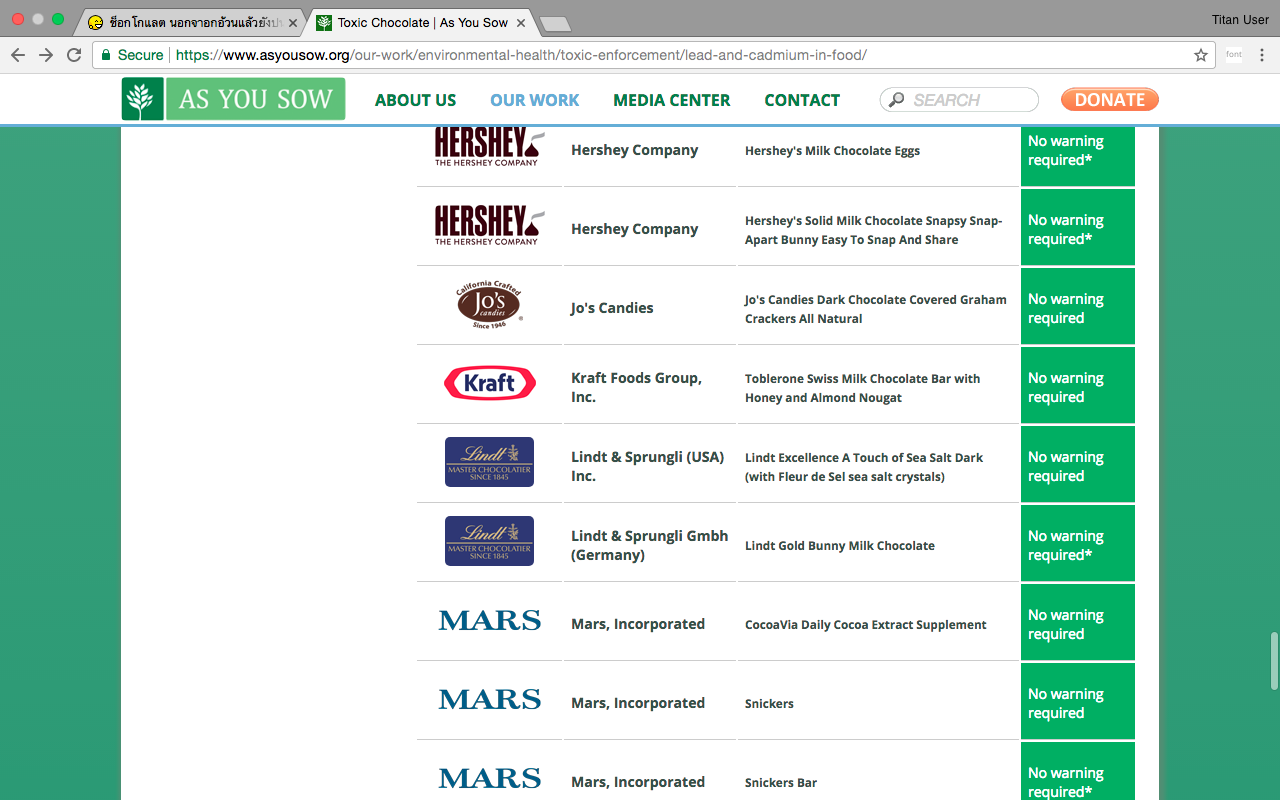The image size is (1280, 800).
Task: Click the "Jo's Candies" company name
Action: [612, 308]
